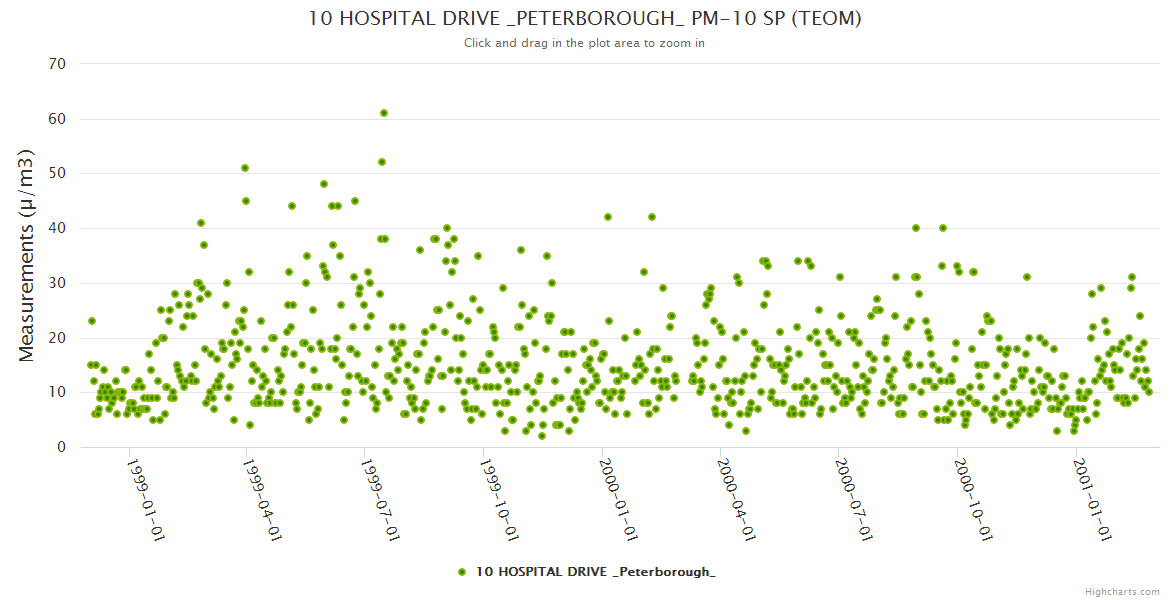The width and height of the screenshot is (1170, 600).
Task: Select the data point at value 52 near 1999-07
Action: coord(382,162)
